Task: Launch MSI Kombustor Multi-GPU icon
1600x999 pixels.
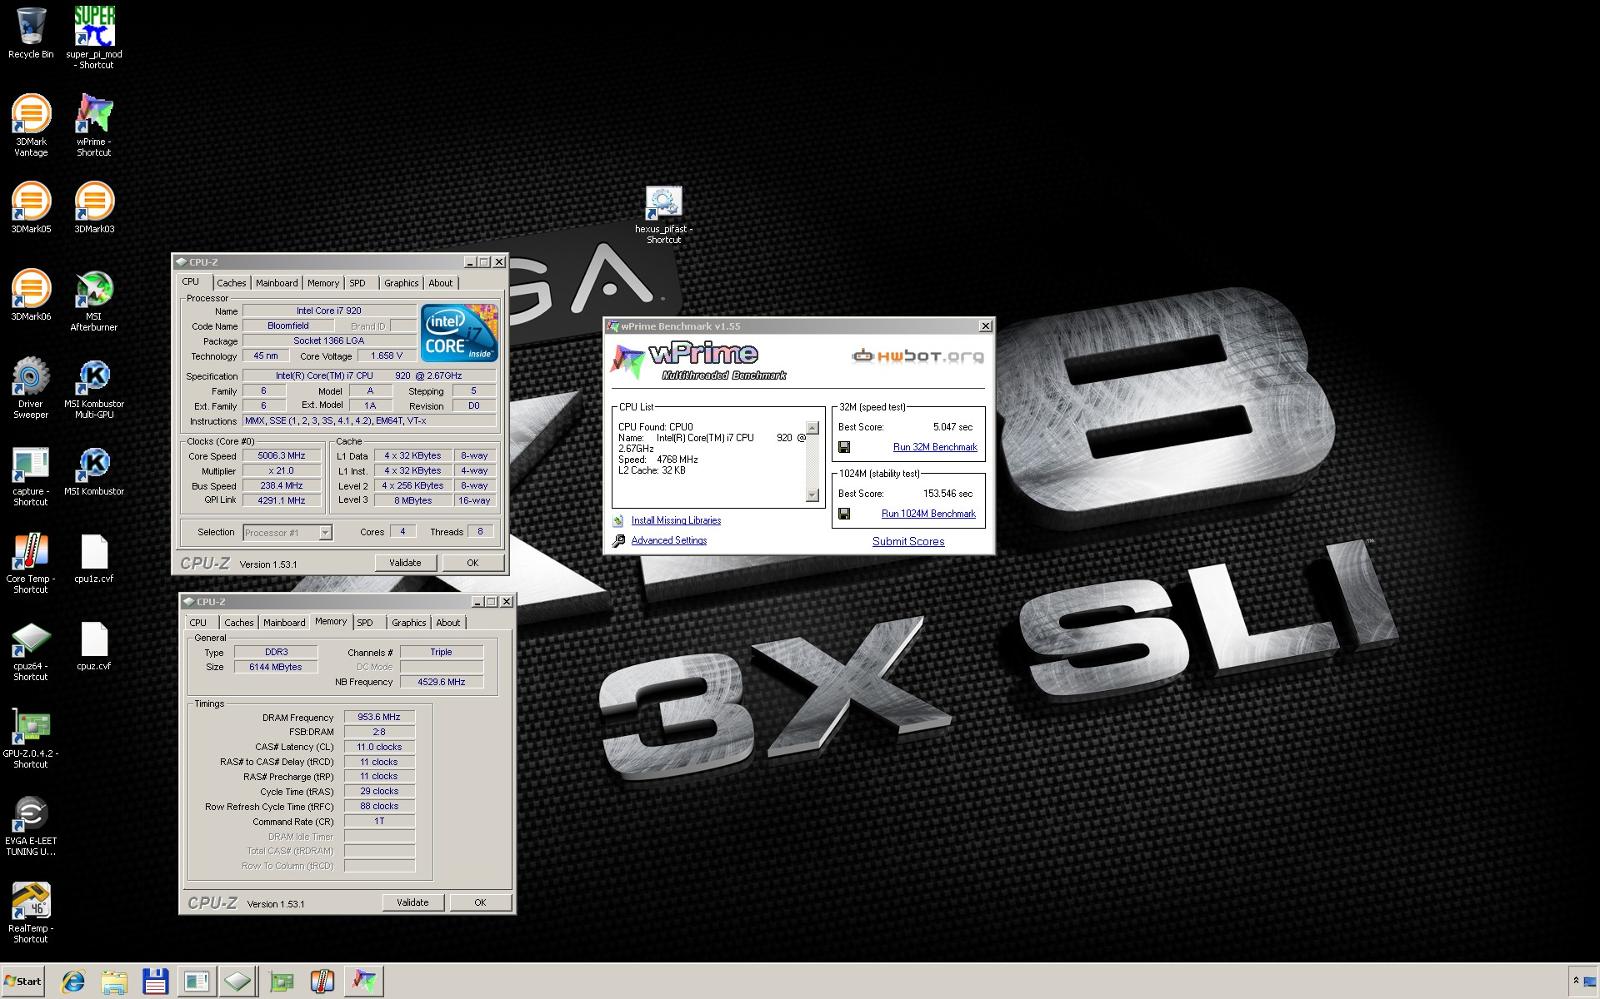Action: pyautogui.click(x=94, y=388)
